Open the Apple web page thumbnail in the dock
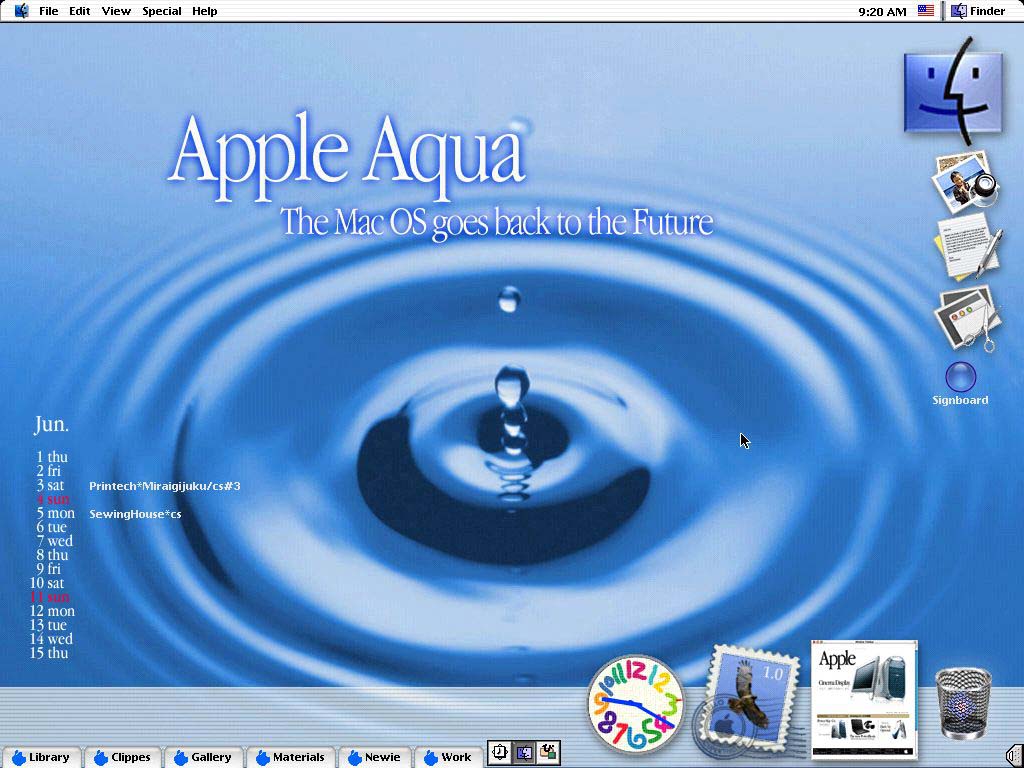Screen dimensions: 1024x768 (864, 699)
